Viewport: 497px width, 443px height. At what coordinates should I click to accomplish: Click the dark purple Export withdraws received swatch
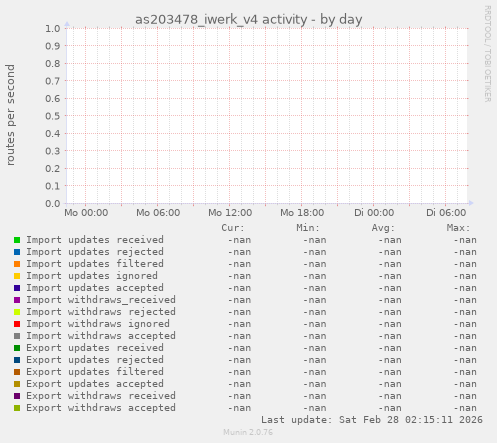click(17, 396)
